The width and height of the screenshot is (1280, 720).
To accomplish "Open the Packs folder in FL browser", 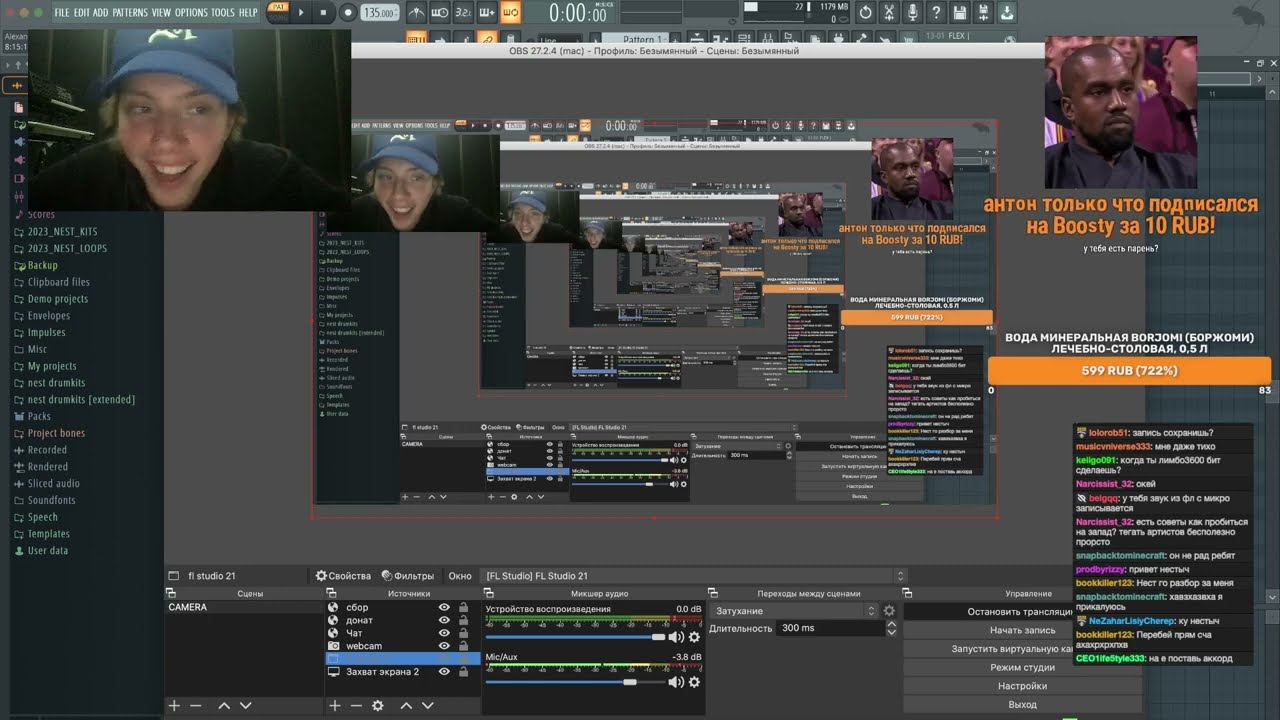I will (x=39, y=416).
